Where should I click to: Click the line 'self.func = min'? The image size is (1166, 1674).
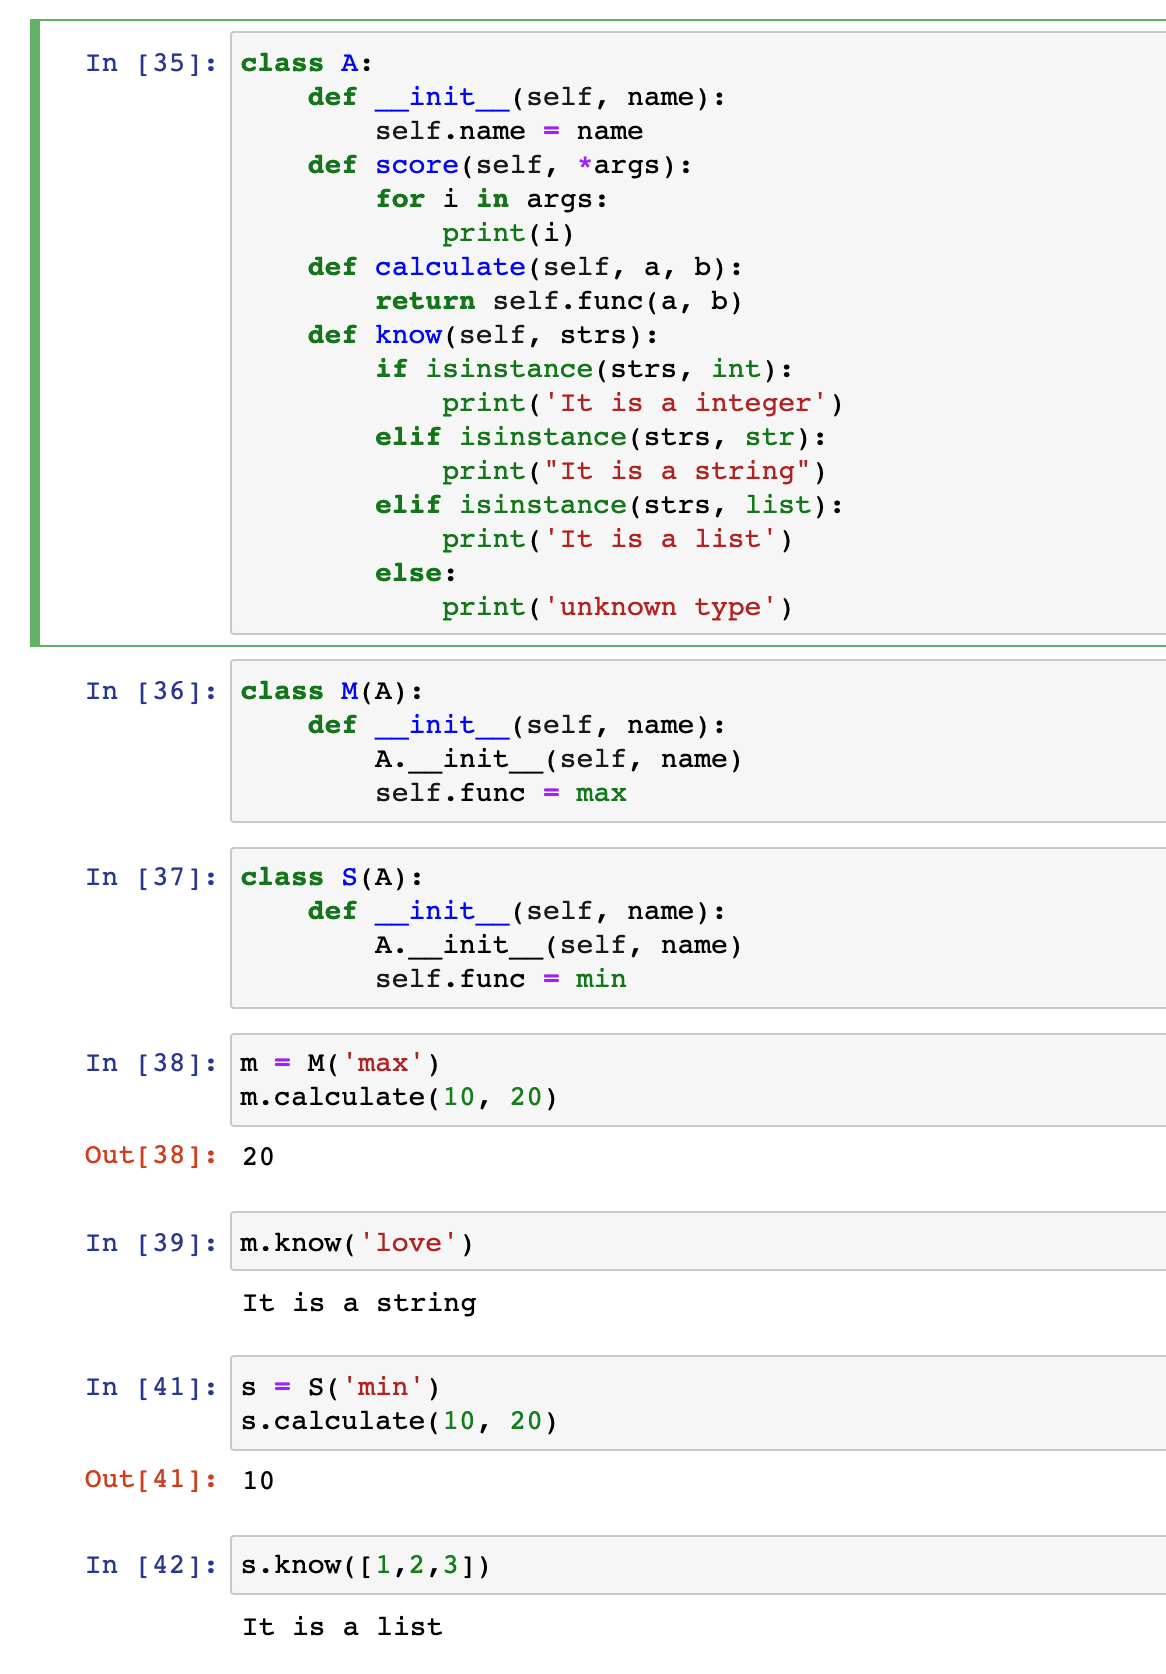point(501,979)
